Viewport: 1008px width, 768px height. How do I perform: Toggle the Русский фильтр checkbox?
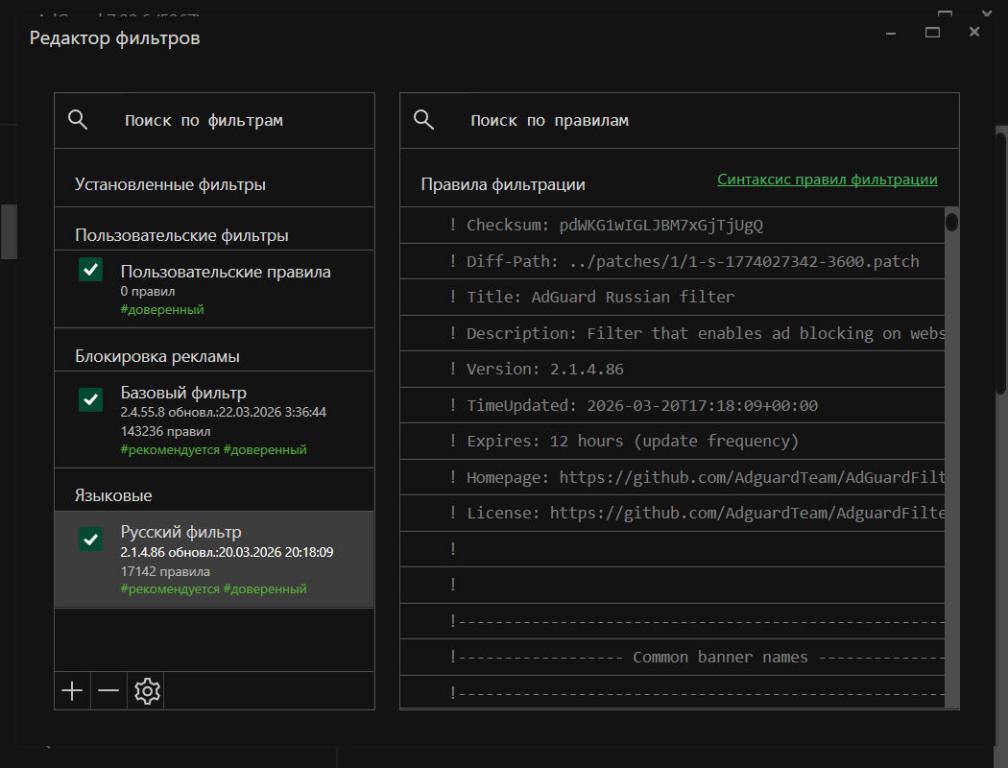pyautogui.click(x=91, y=539)
